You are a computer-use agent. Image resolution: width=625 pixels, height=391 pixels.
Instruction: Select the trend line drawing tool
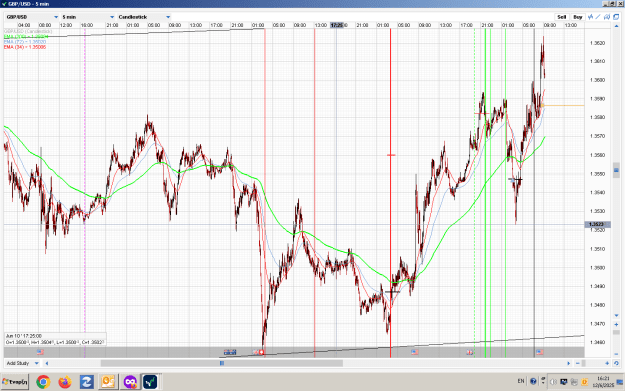coord(598,17)
